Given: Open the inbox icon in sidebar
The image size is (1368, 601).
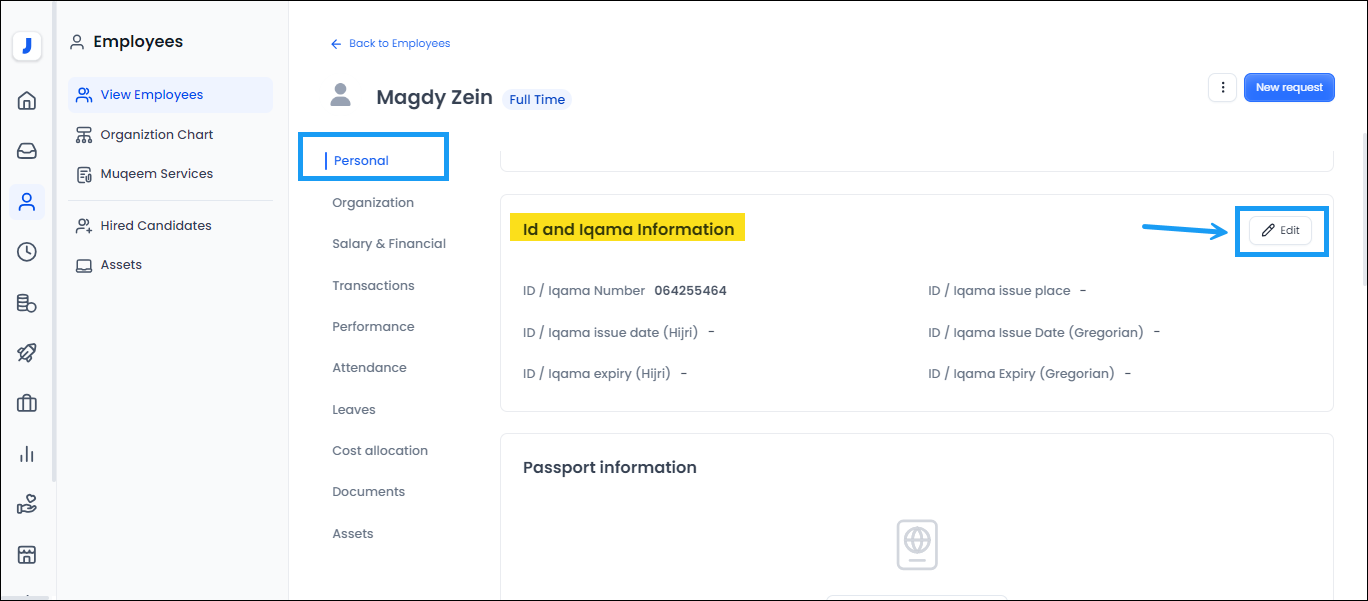Looking at the screenshot, I should tap(27, 151).
